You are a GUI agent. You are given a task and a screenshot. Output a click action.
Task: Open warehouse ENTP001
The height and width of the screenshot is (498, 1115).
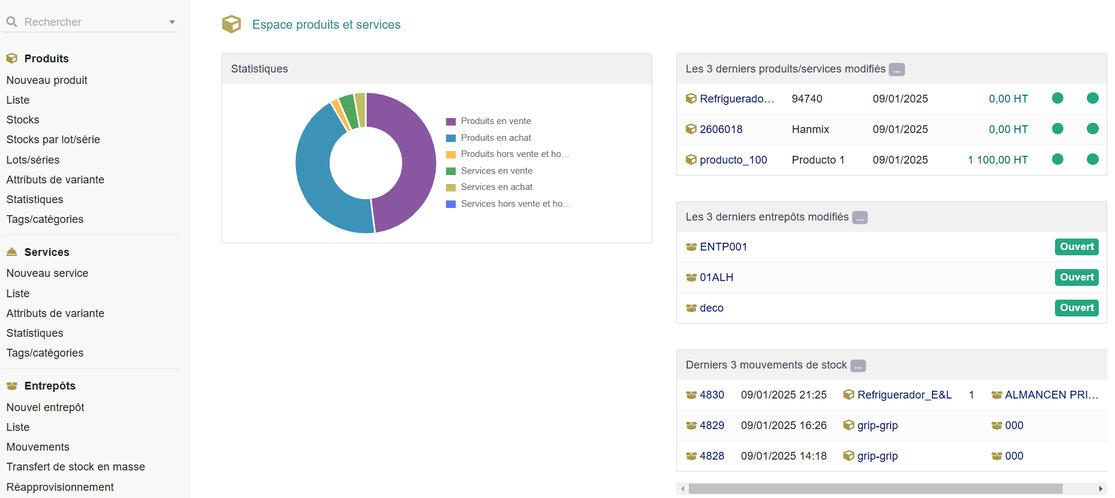[723, 247]
